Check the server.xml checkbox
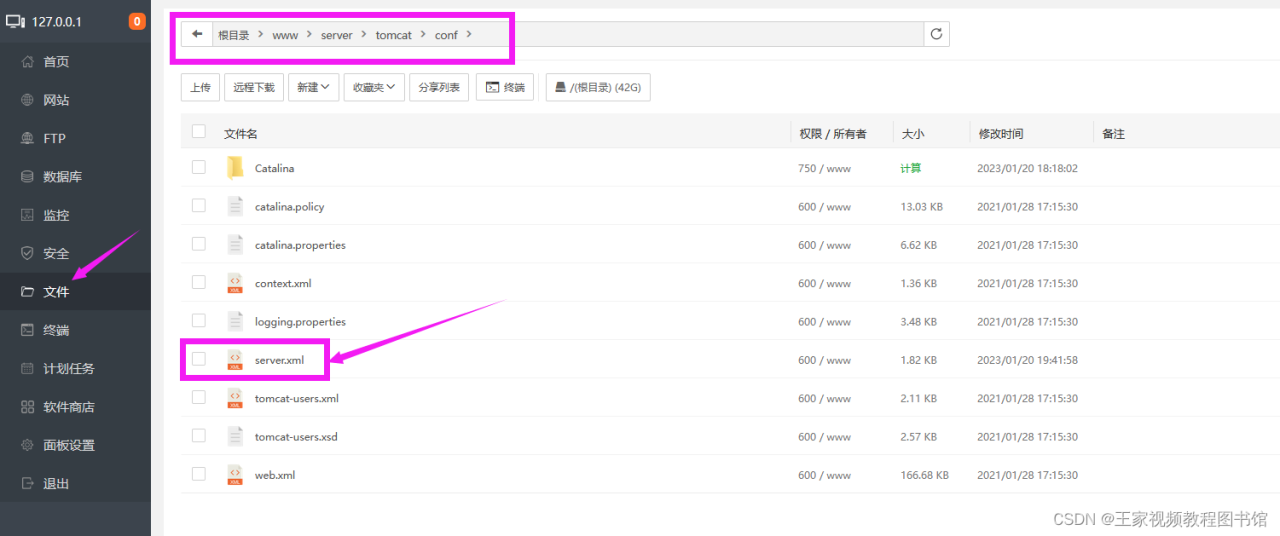This screenshot has width=1280, height=536. (199, 358)
